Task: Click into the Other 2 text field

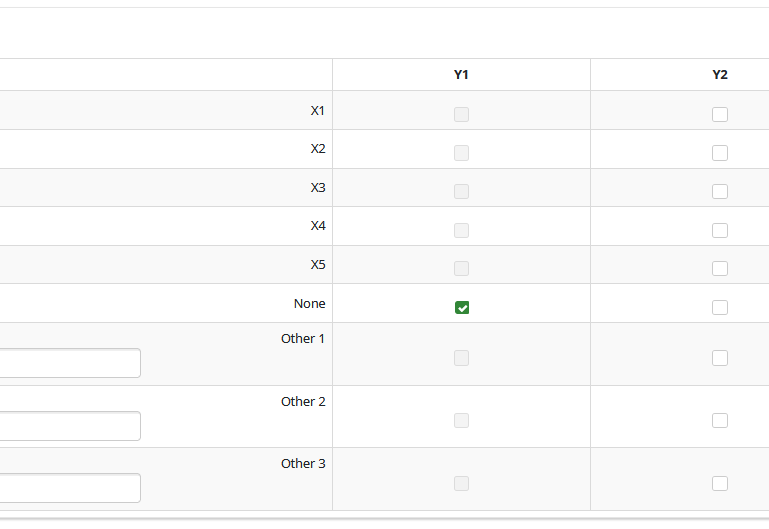Action: coord(68,426)
